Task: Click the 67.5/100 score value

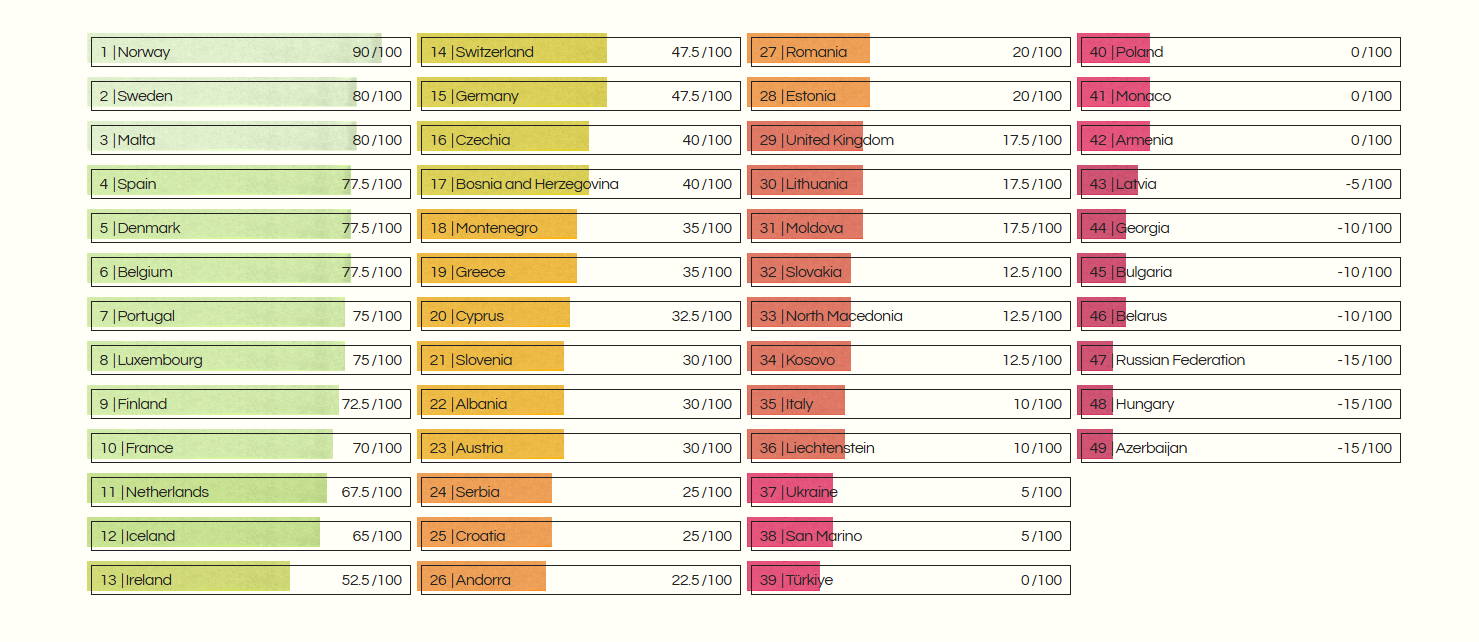Action: pyautogui.click(x=372, y=492)
